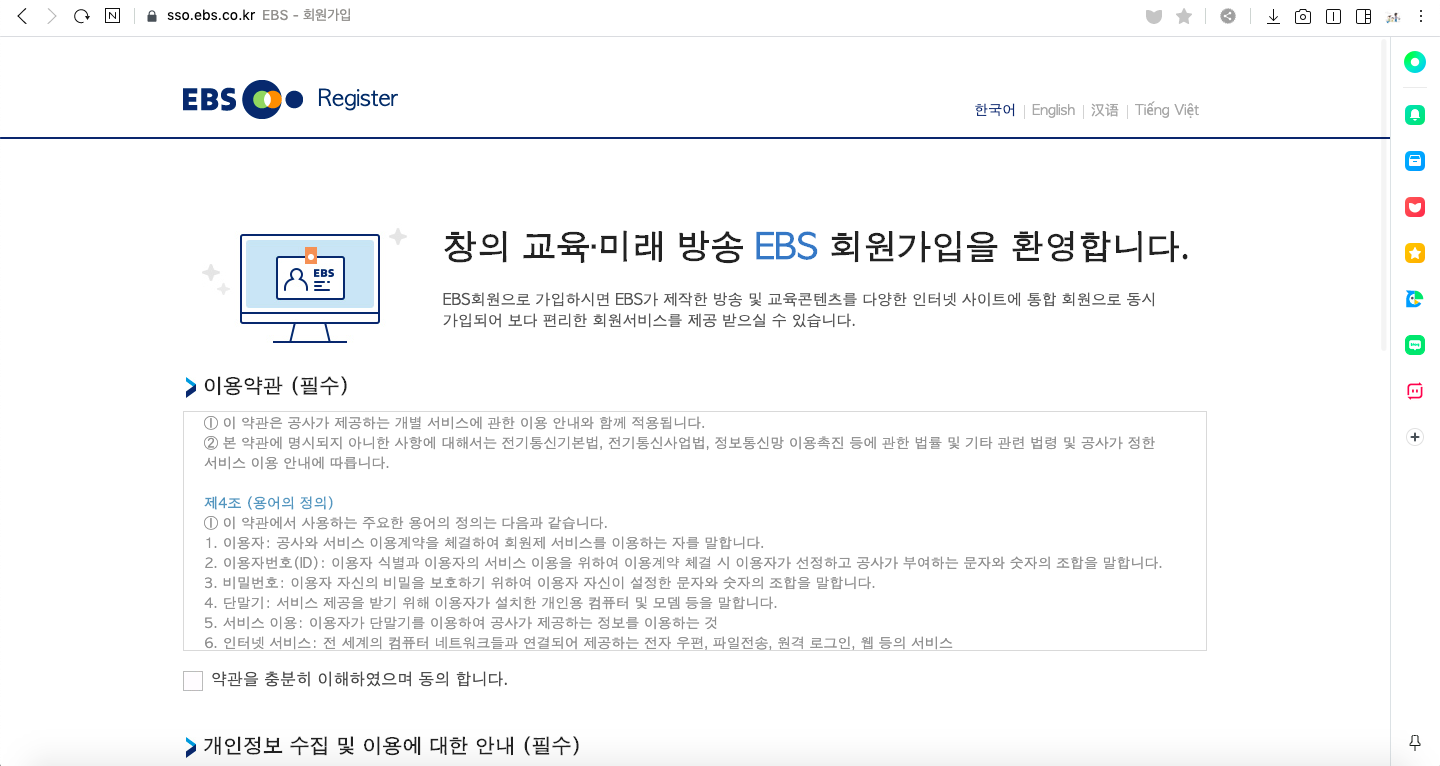Viewport: 1440px width, 766px height.
Task: Check the 약관을 충분히 이해하였으며 동의 합니다 box
Action: [193, 681]
